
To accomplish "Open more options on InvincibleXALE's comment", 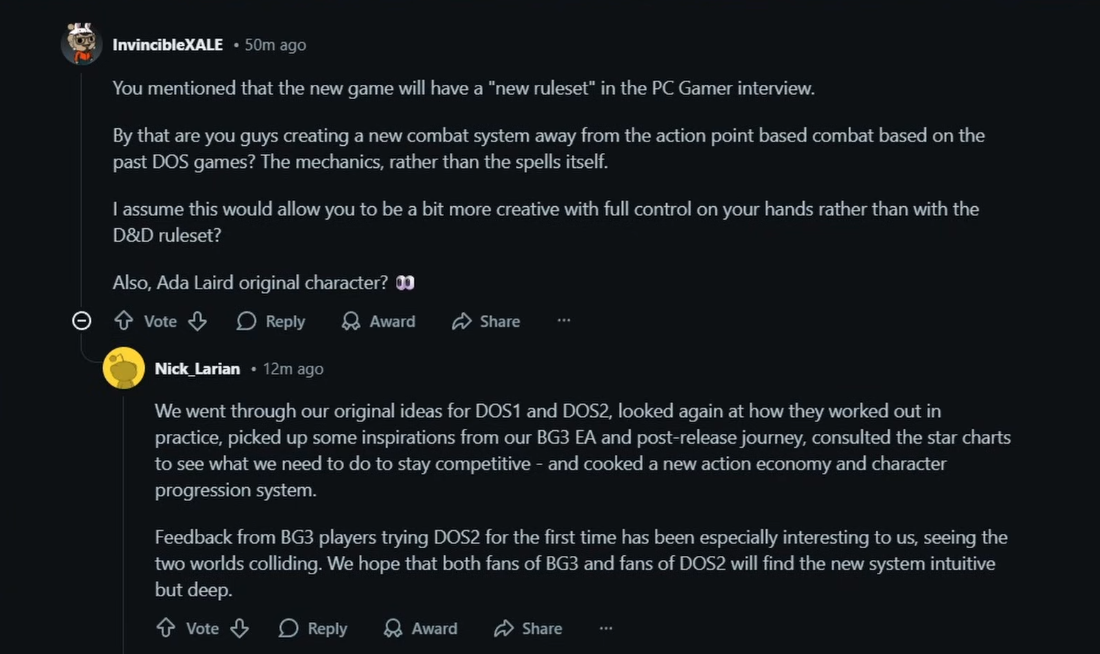I will click(x=564, y=320).
